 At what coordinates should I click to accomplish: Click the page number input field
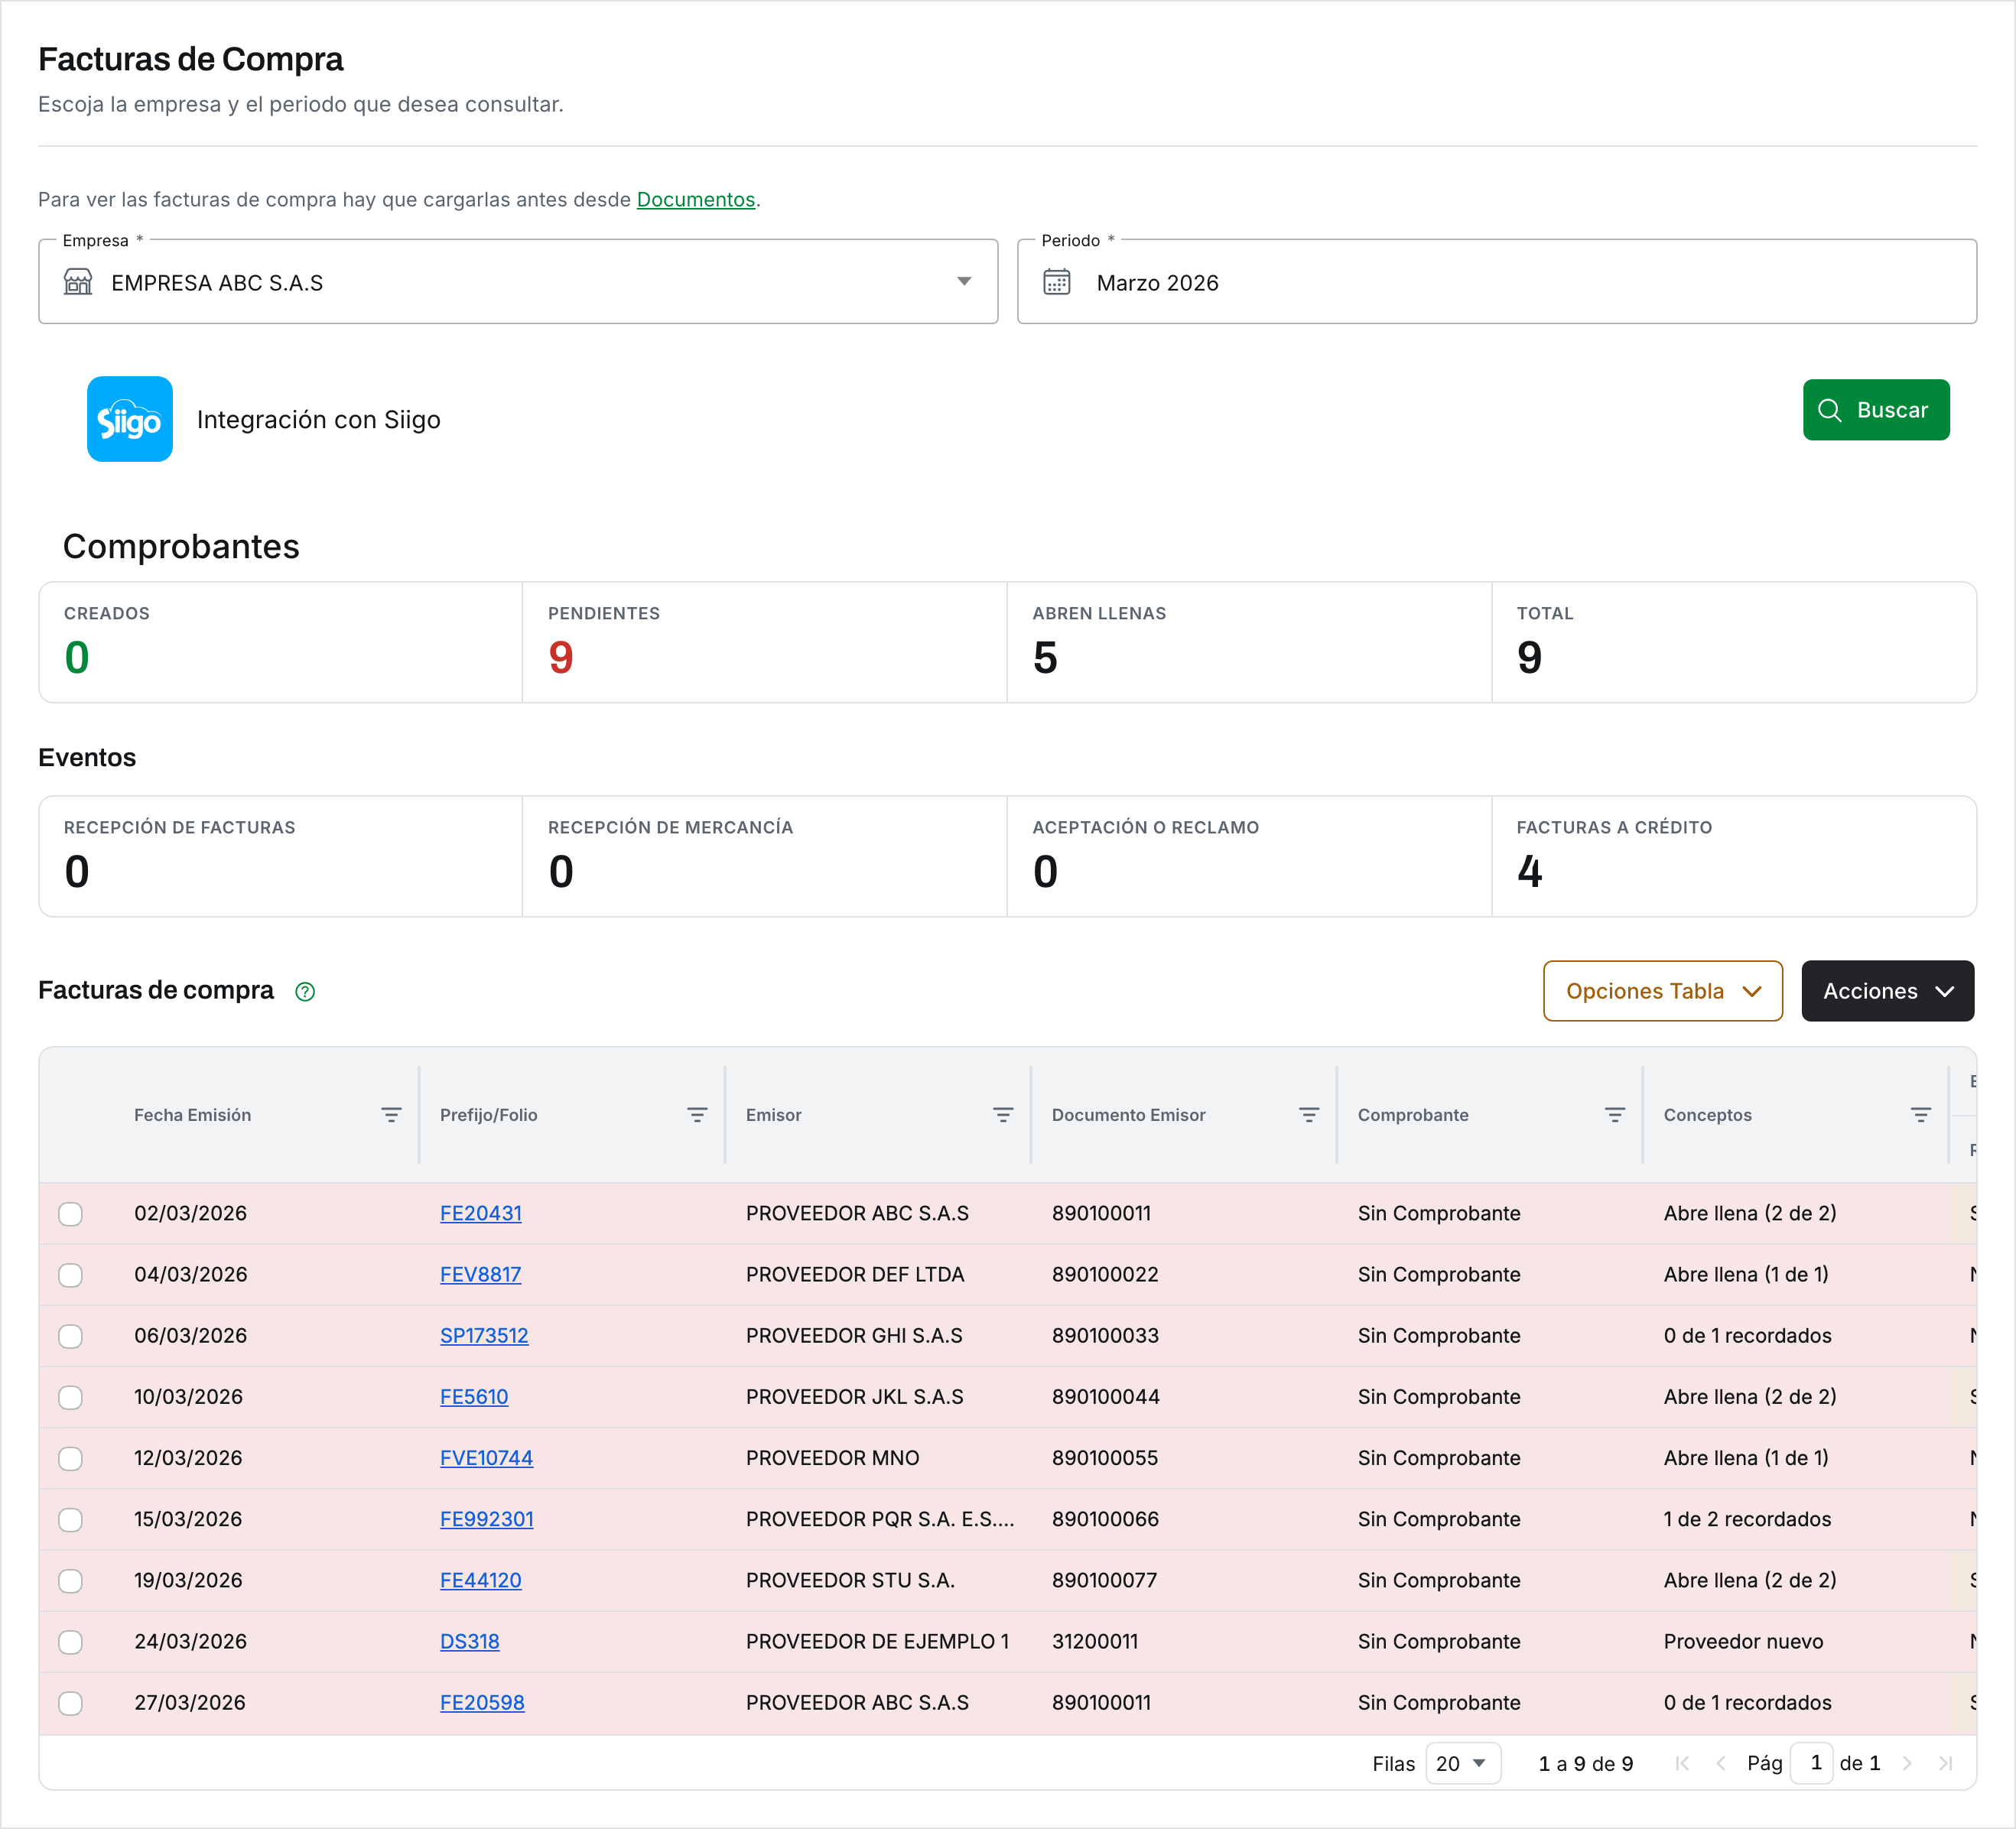tap(1811, 1763)
